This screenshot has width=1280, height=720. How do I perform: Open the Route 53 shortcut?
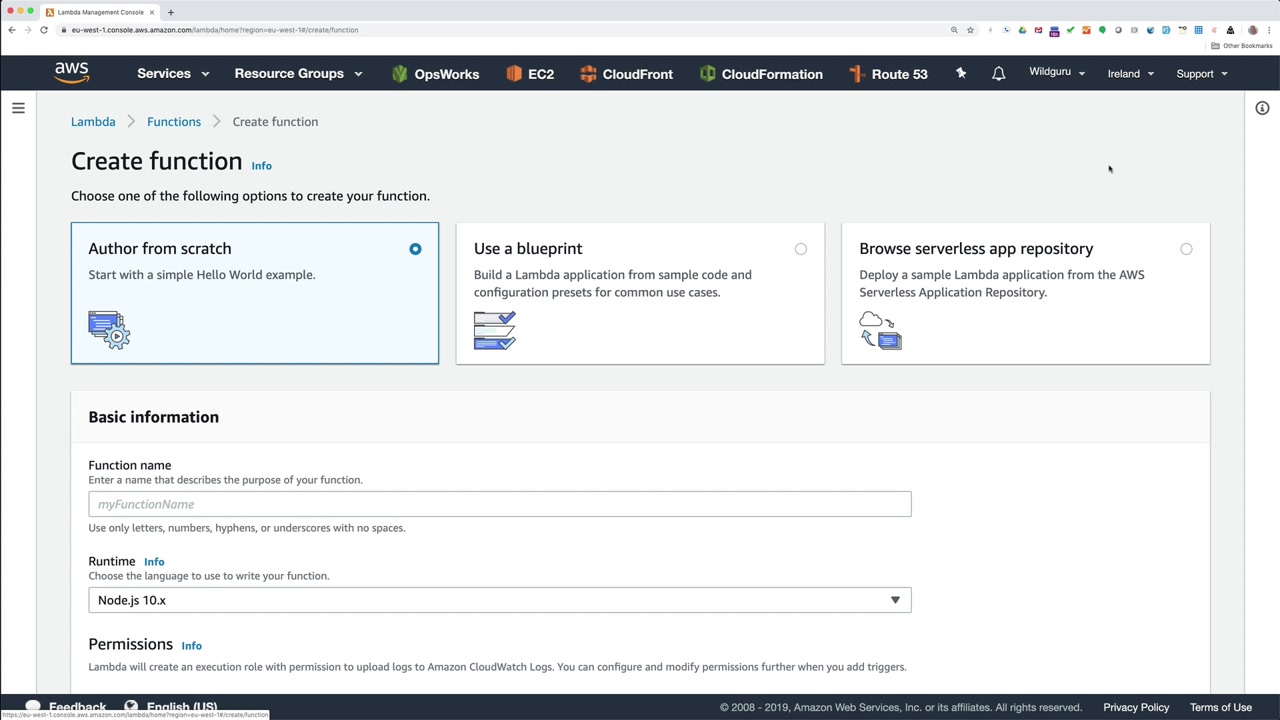tap(888, 74)
